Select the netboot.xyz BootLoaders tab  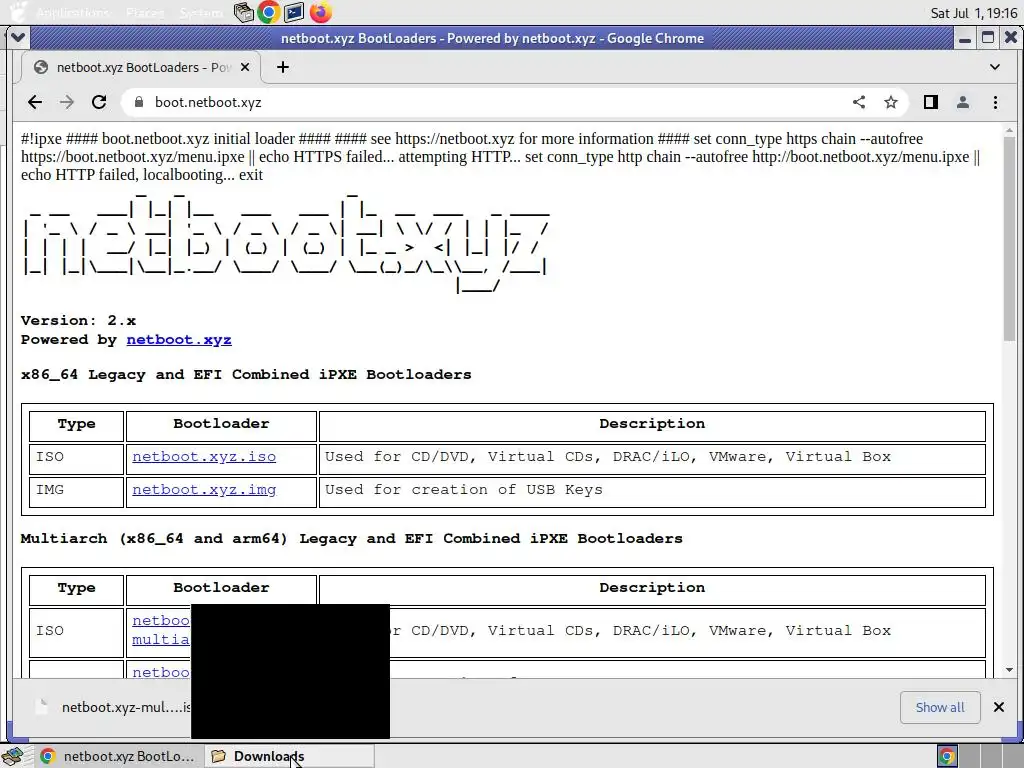141,67
